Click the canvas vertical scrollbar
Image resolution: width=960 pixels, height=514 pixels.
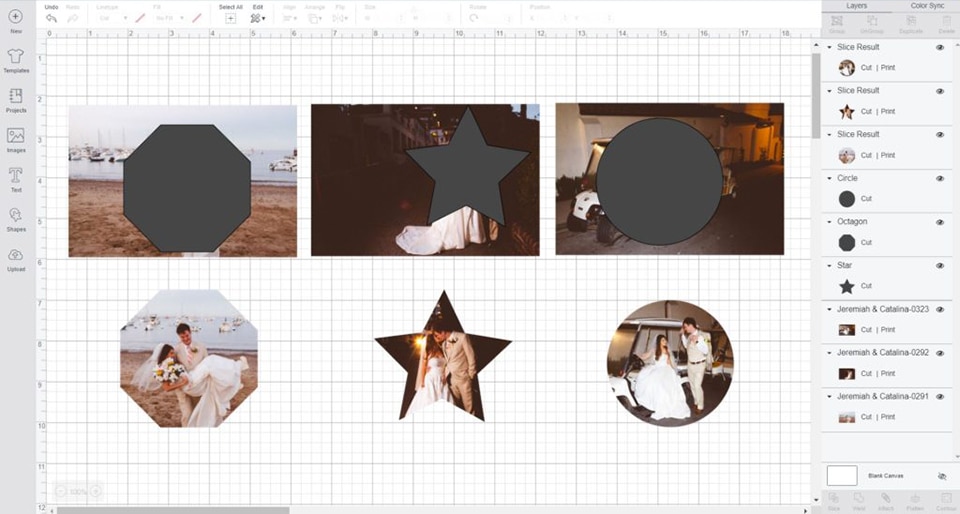[816, 95]
